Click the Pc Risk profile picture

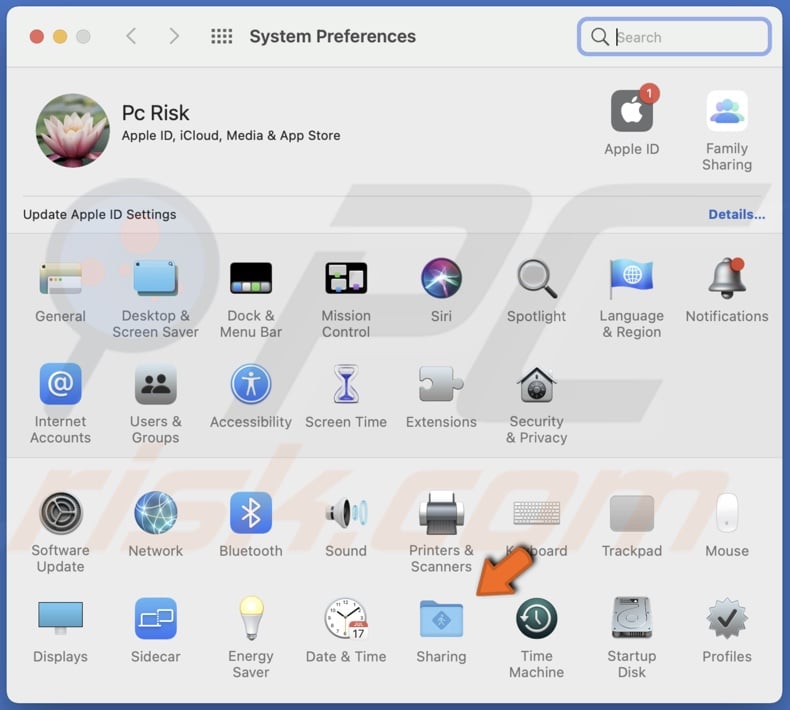[73, 131]
